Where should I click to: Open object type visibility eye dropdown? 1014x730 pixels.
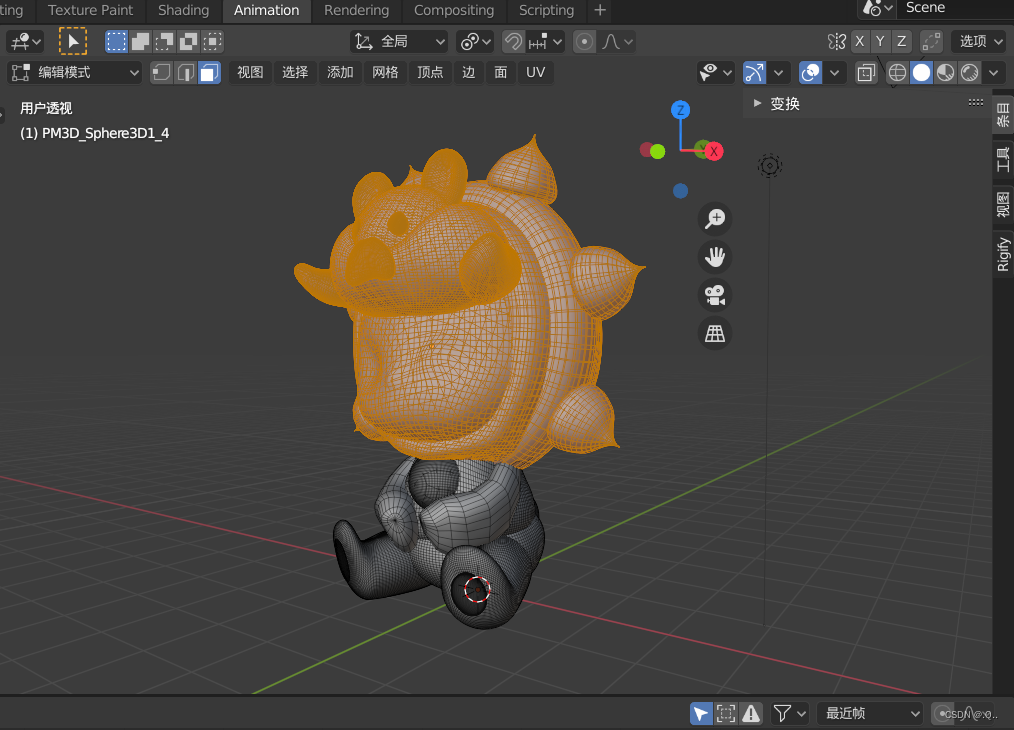[715, 72]
